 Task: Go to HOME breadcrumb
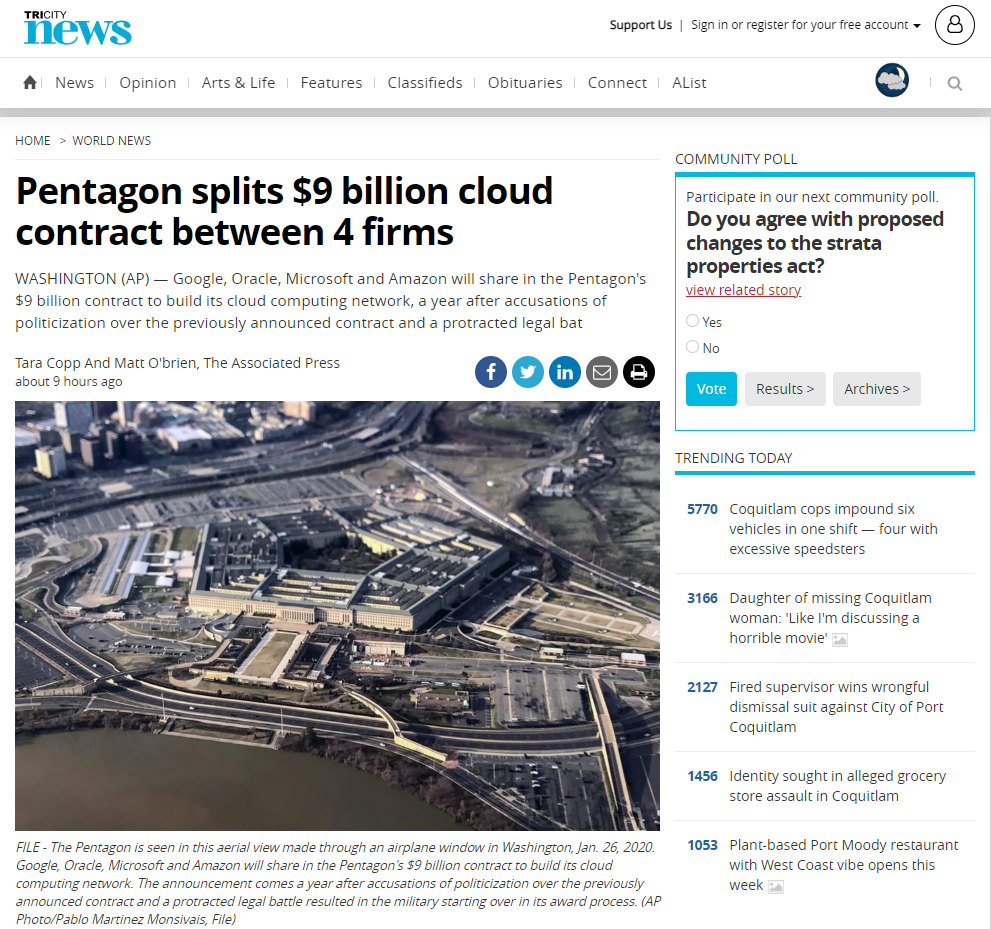tap(33, 140)
